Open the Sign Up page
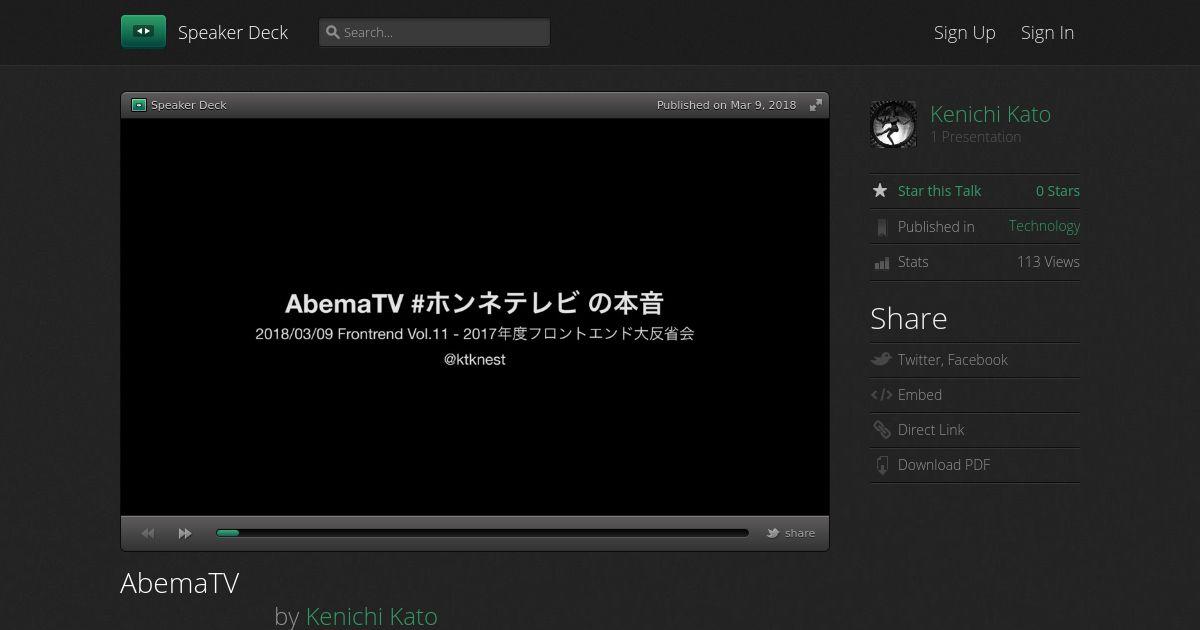Image resolution: width=1200 pixels, height=630 pixels. click(965, 32)
